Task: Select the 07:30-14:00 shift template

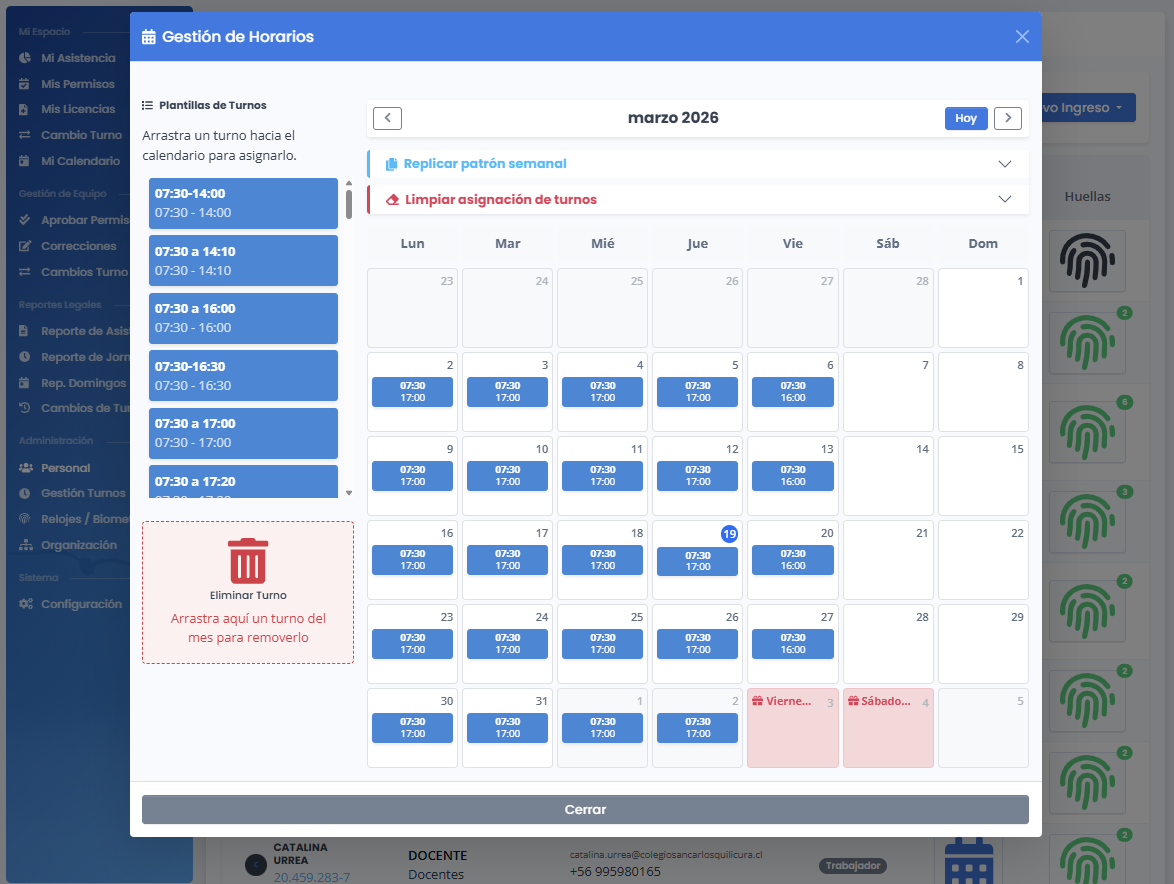Action: click(243, 203)
